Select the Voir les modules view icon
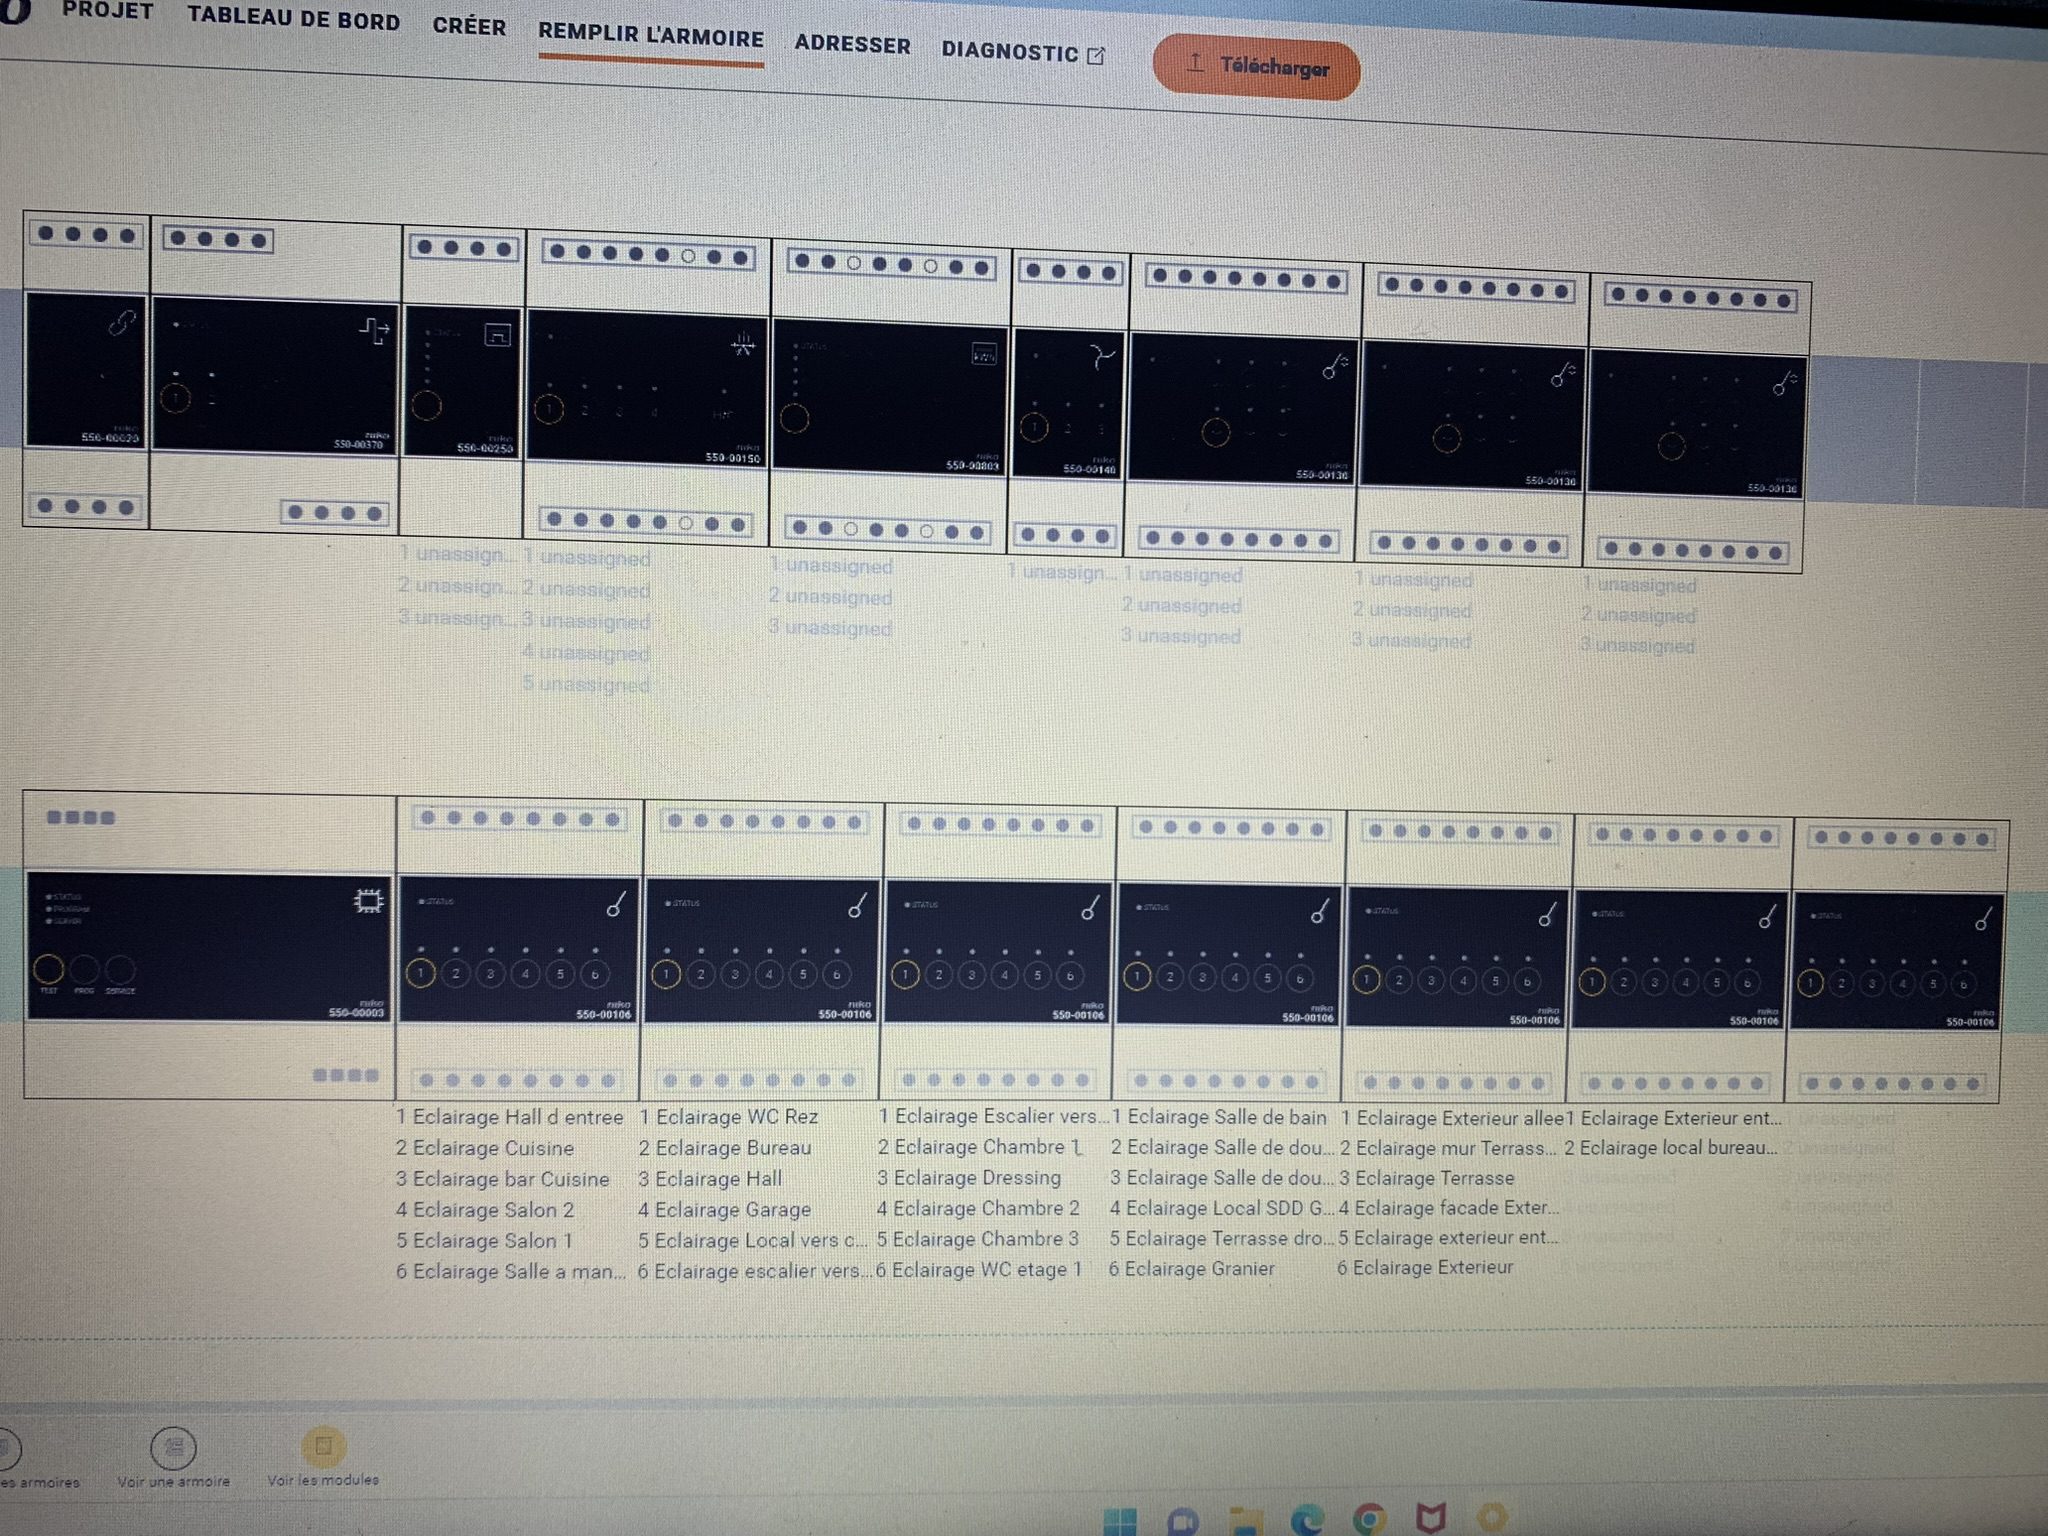The width and height of the screenshot is (2048, 1536). pos(323,1446)
